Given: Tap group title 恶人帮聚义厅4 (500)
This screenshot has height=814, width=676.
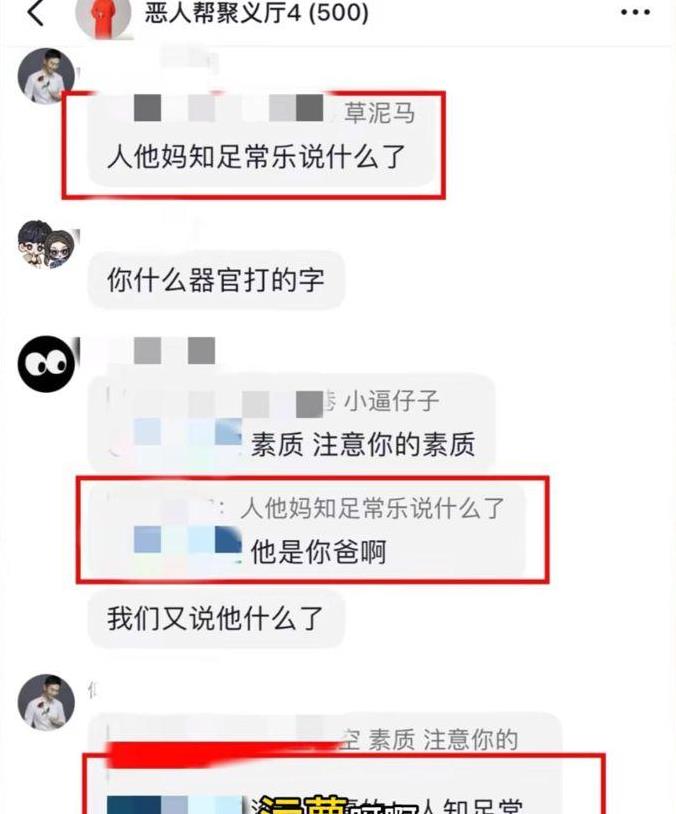Looking at the screenshot, I should click(256, 12).
